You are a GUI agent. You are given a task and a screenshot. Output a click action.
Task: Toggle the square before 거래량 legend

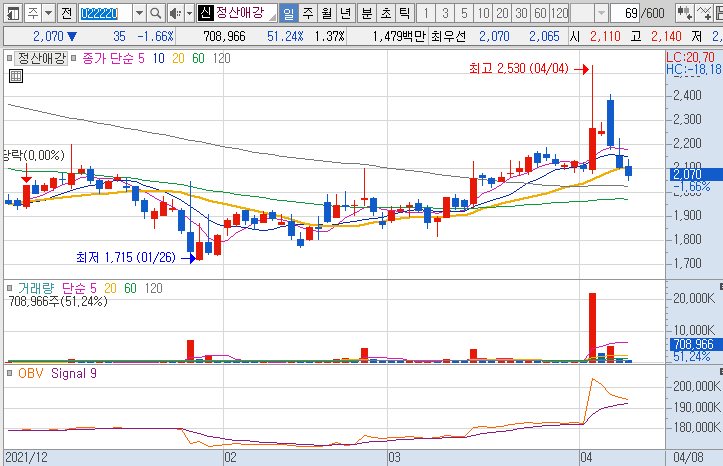click(x=9, y=289)
